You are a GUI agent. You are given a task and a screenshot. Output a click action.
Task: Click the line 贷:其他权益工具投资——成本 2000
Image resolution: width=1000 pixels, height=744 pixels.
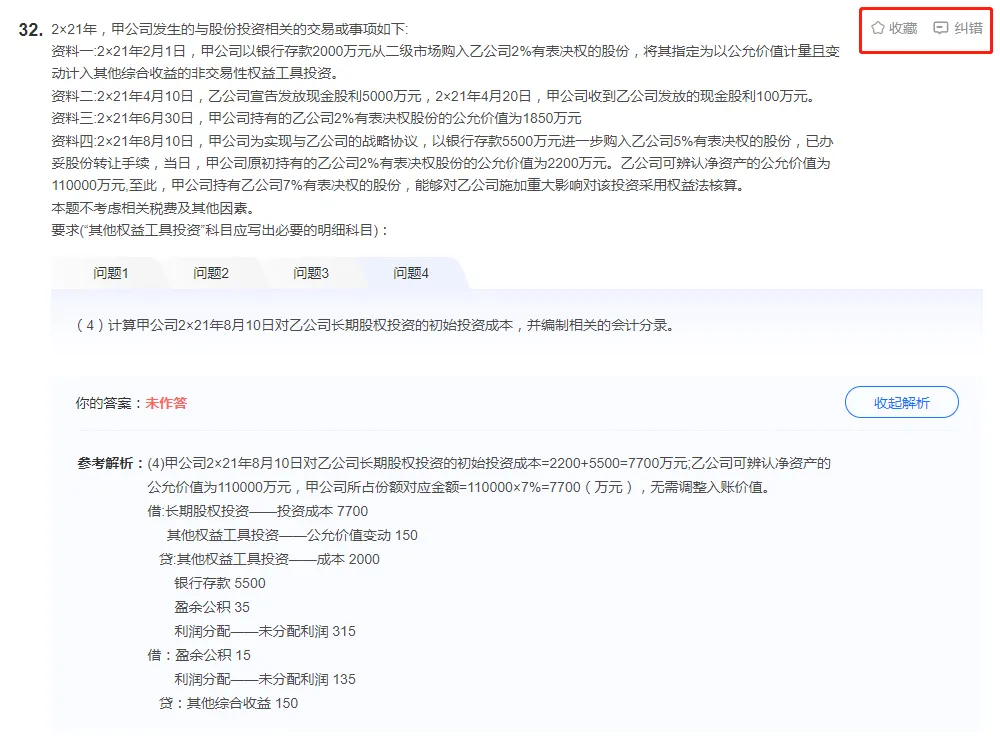click(269, 559)
